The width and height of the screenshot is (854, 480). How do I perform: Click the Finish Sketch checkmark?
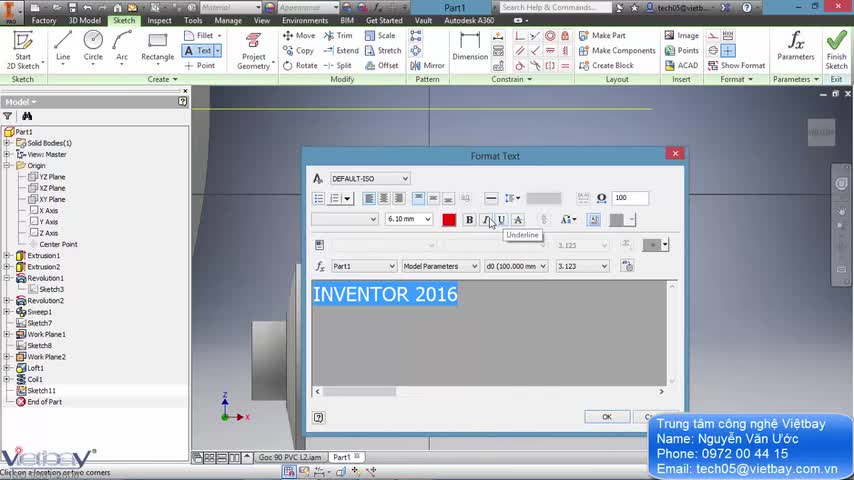[837, 50]
